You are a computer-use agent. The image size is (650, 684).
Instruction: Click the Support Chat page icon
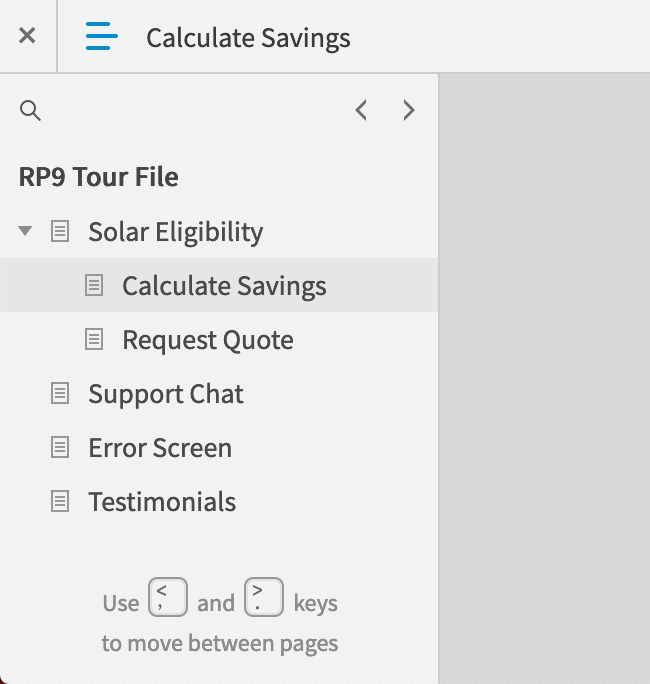pyautogui.click(x=60, y=393)
